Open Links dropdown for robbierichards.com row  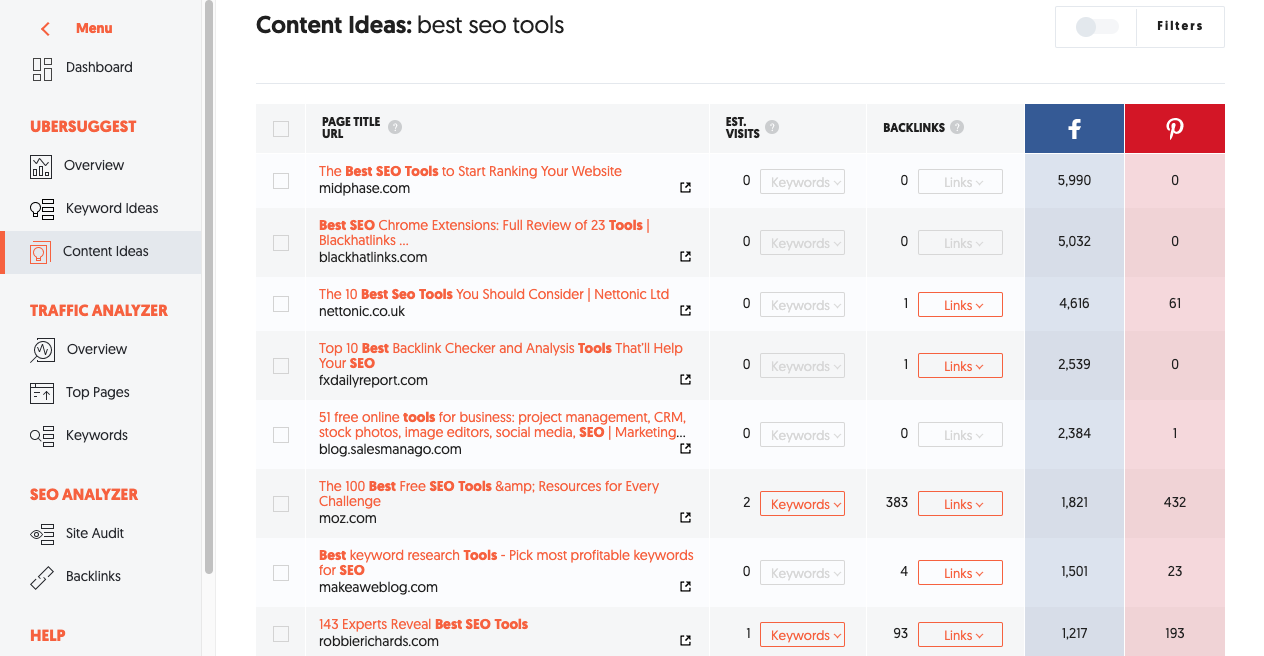click(x=960, y=635)
